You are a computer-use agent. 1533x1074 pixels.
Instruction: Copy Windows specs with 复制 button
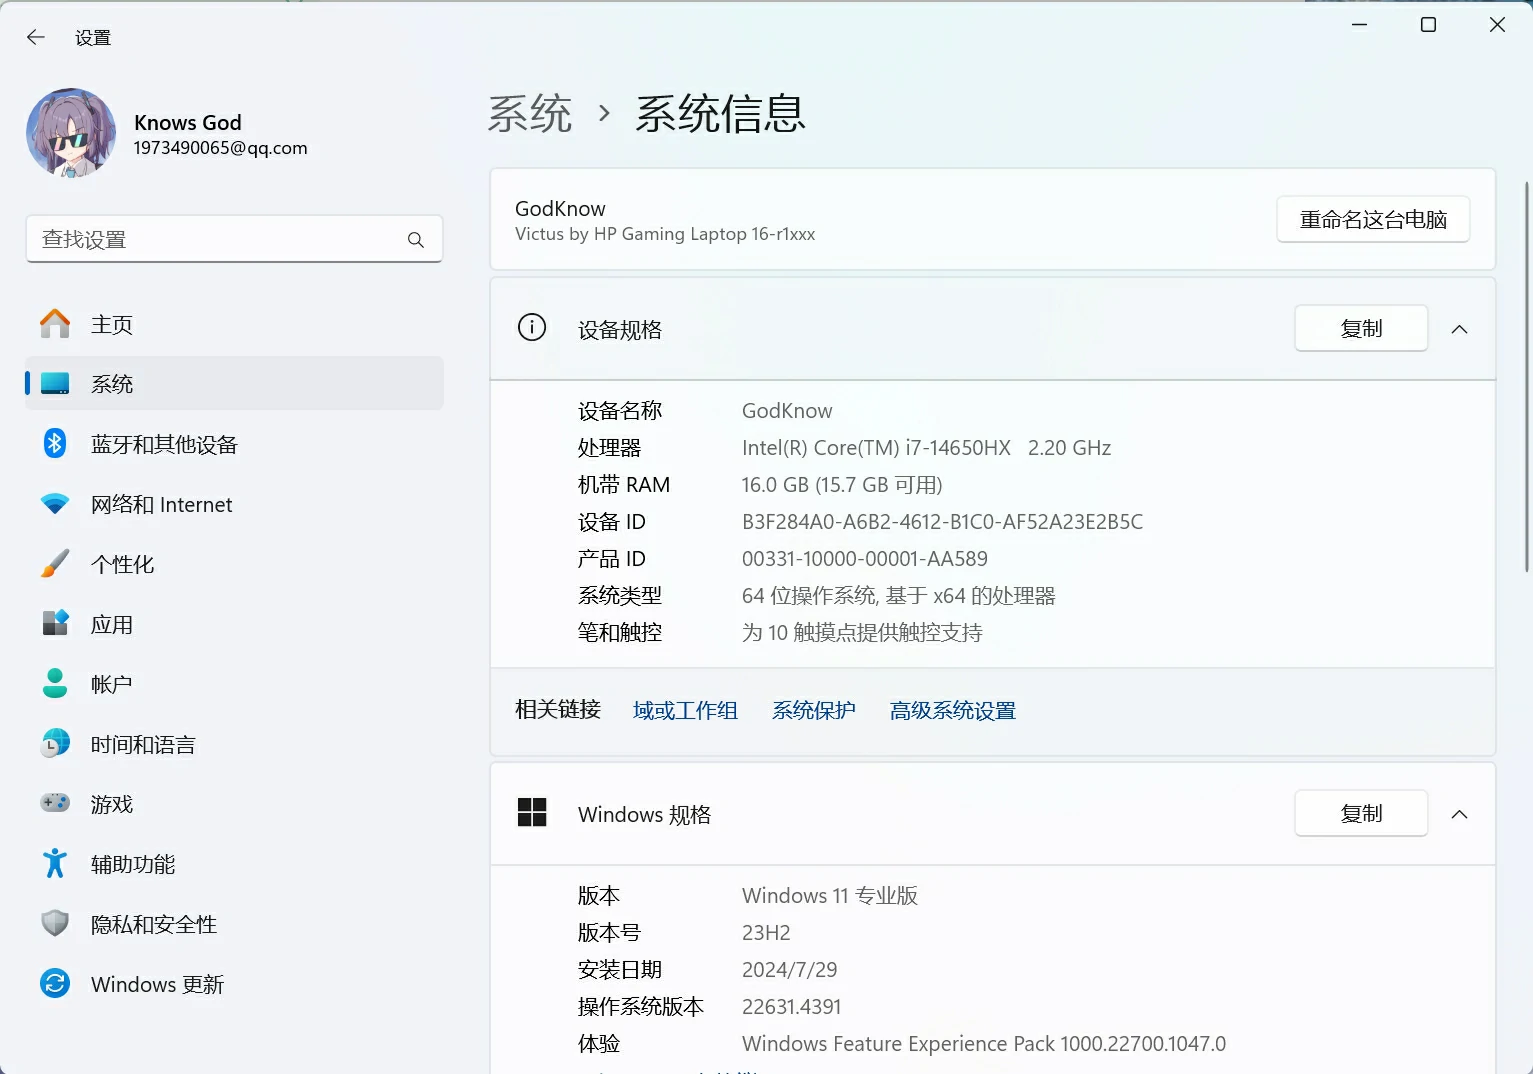click(1361, 813)
